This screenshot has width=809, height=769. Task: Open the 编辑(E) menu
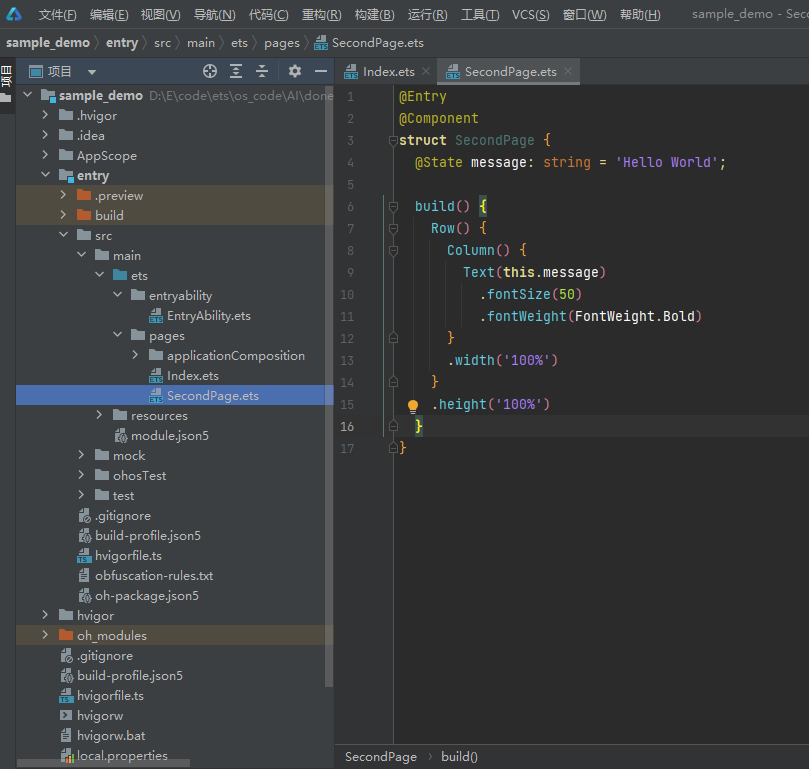(109, 14)
